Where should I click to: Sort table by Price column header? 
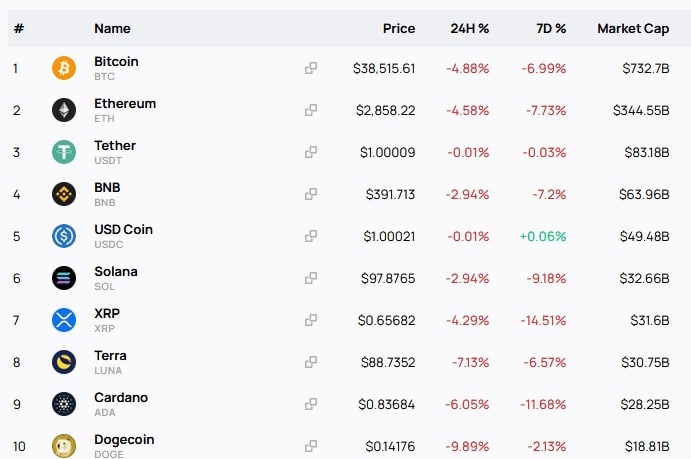point(399,29)
